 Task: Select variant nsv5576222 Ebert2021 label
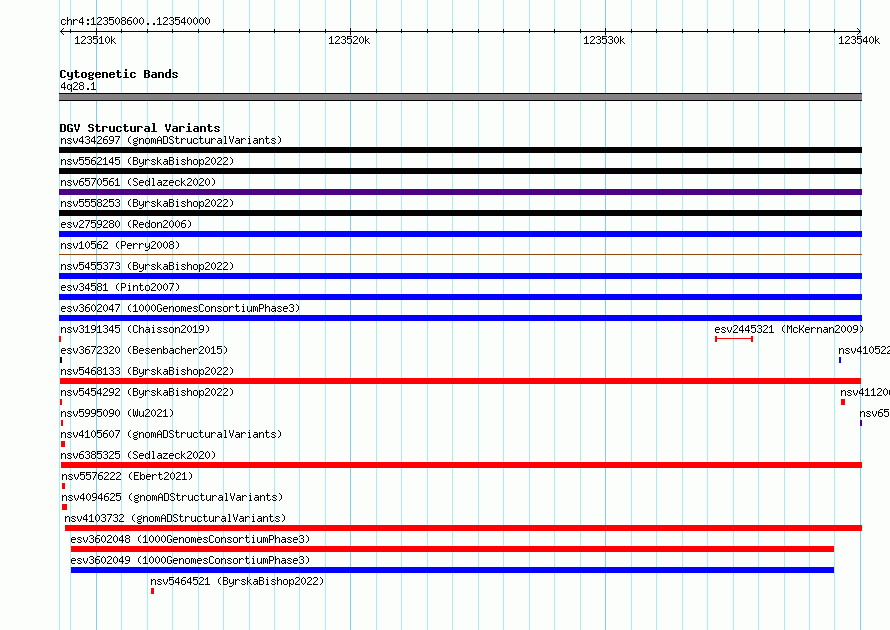click(127, 476)
